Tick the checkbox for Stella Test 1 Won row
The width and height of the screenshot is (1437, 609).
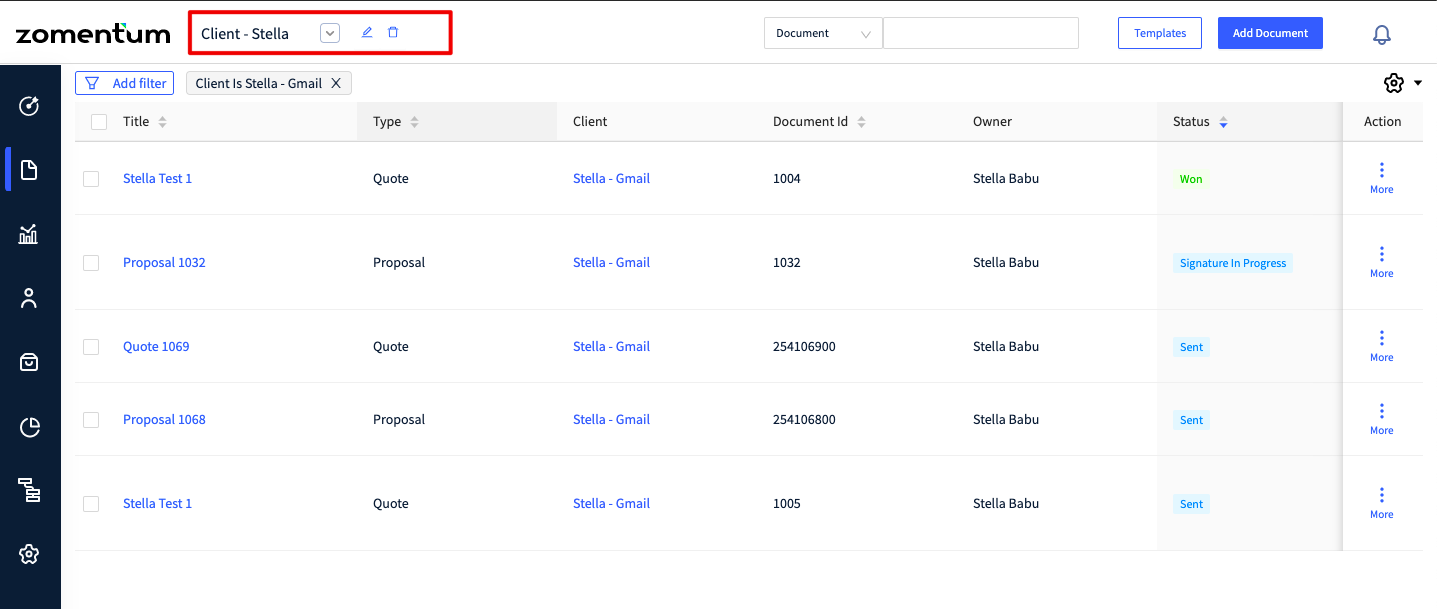point(91,179)
